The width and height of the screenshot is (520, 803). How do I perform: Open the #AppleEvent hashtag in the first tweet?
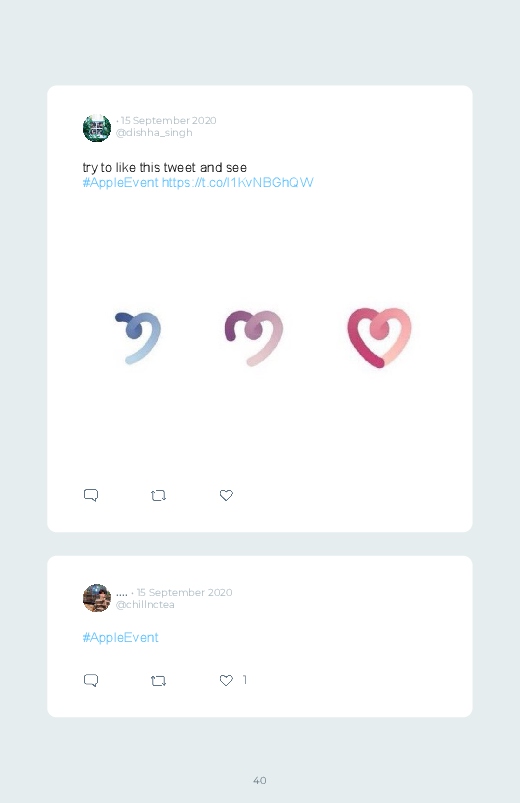pyautogui.click(x=120, y=183)
